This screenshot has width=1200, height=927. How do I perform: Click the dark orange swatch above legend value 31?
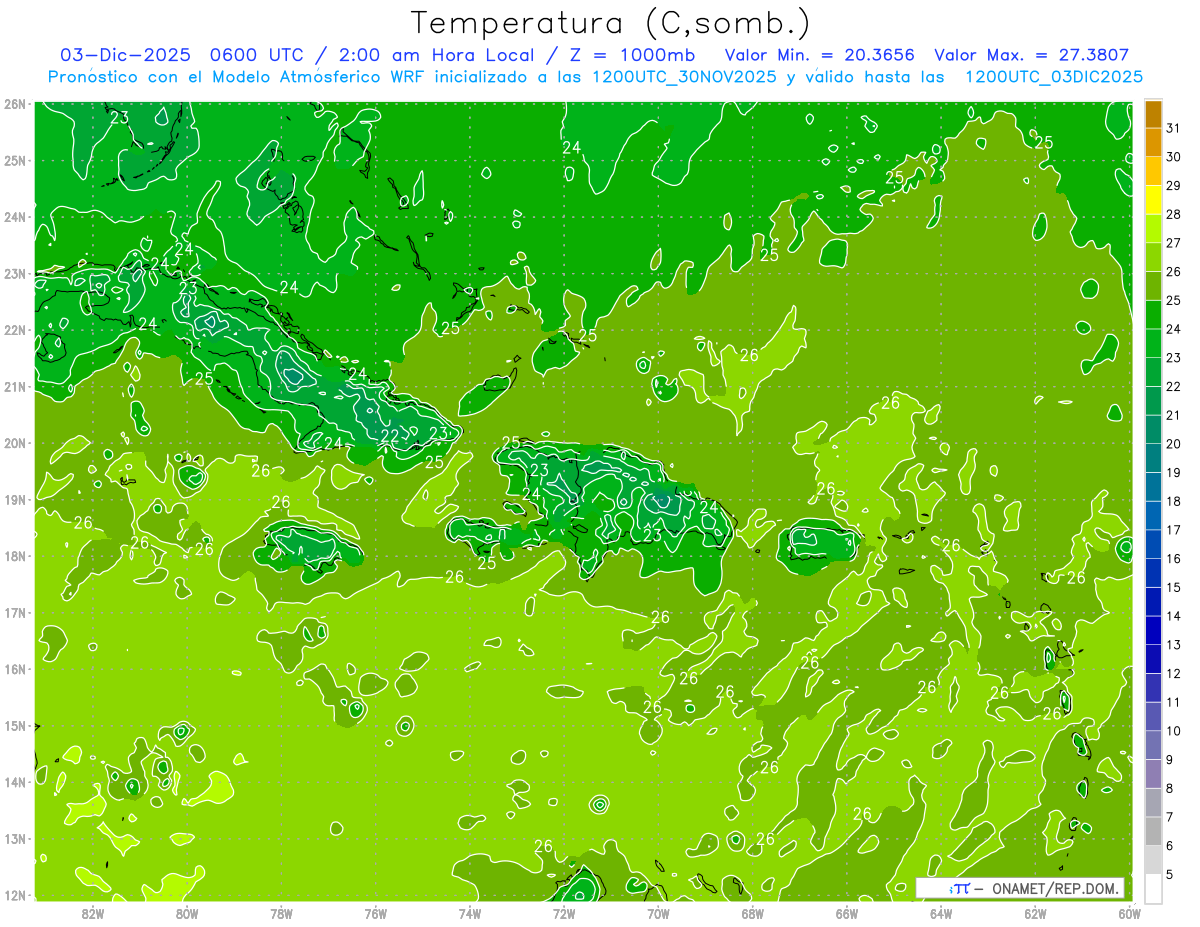[x=1153, y=113]
